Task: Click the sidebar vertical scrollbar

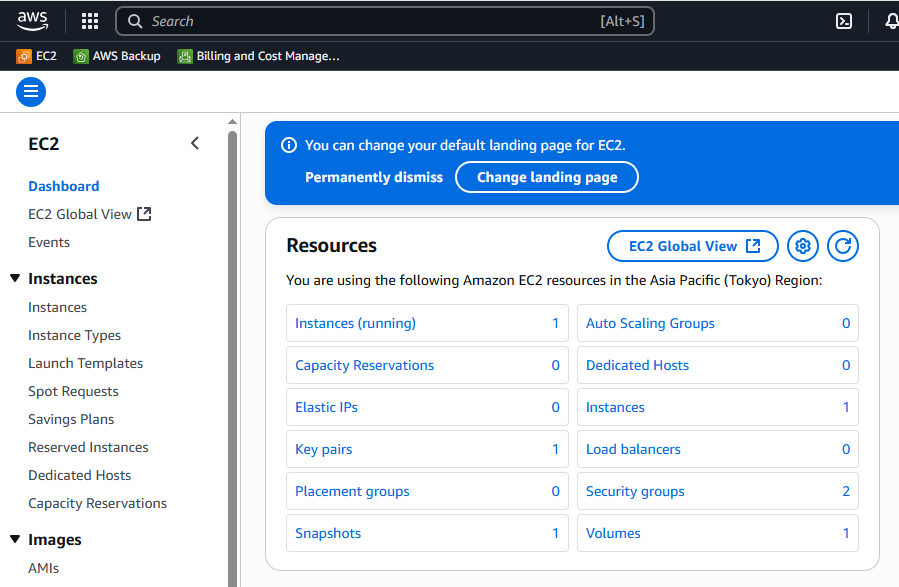Action: 232,359
